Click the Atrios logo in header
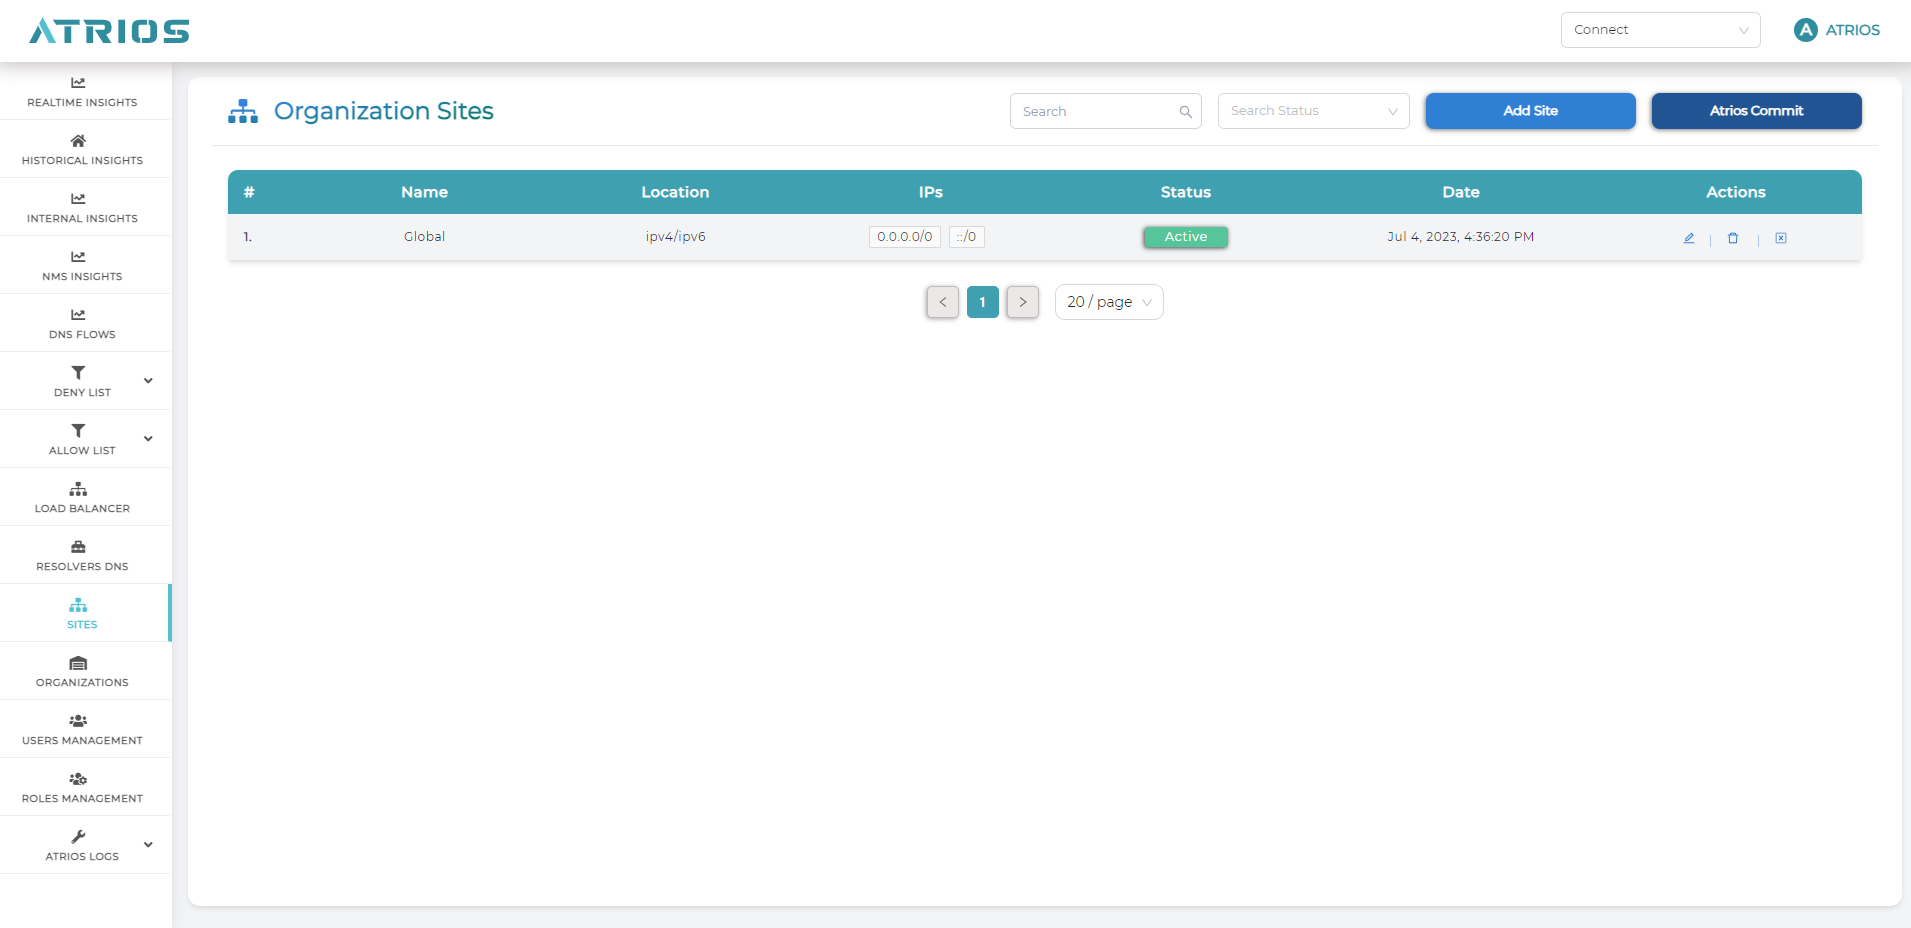 coord(109,31)
